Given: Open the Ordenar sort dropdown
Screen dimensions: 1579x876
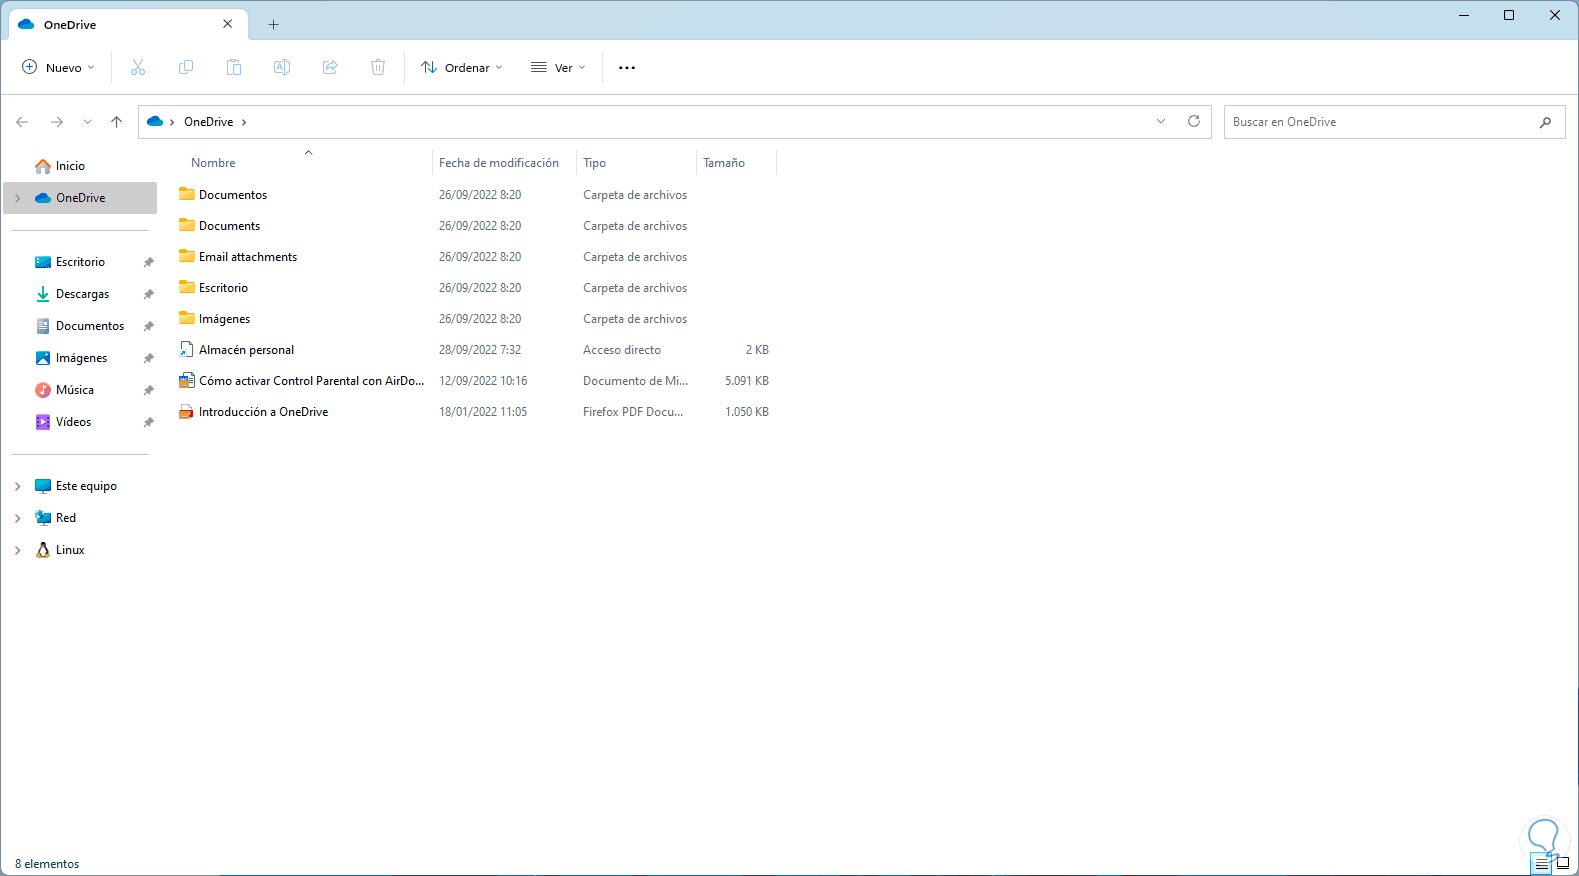Looking at the screenshot, I should 462,67.
